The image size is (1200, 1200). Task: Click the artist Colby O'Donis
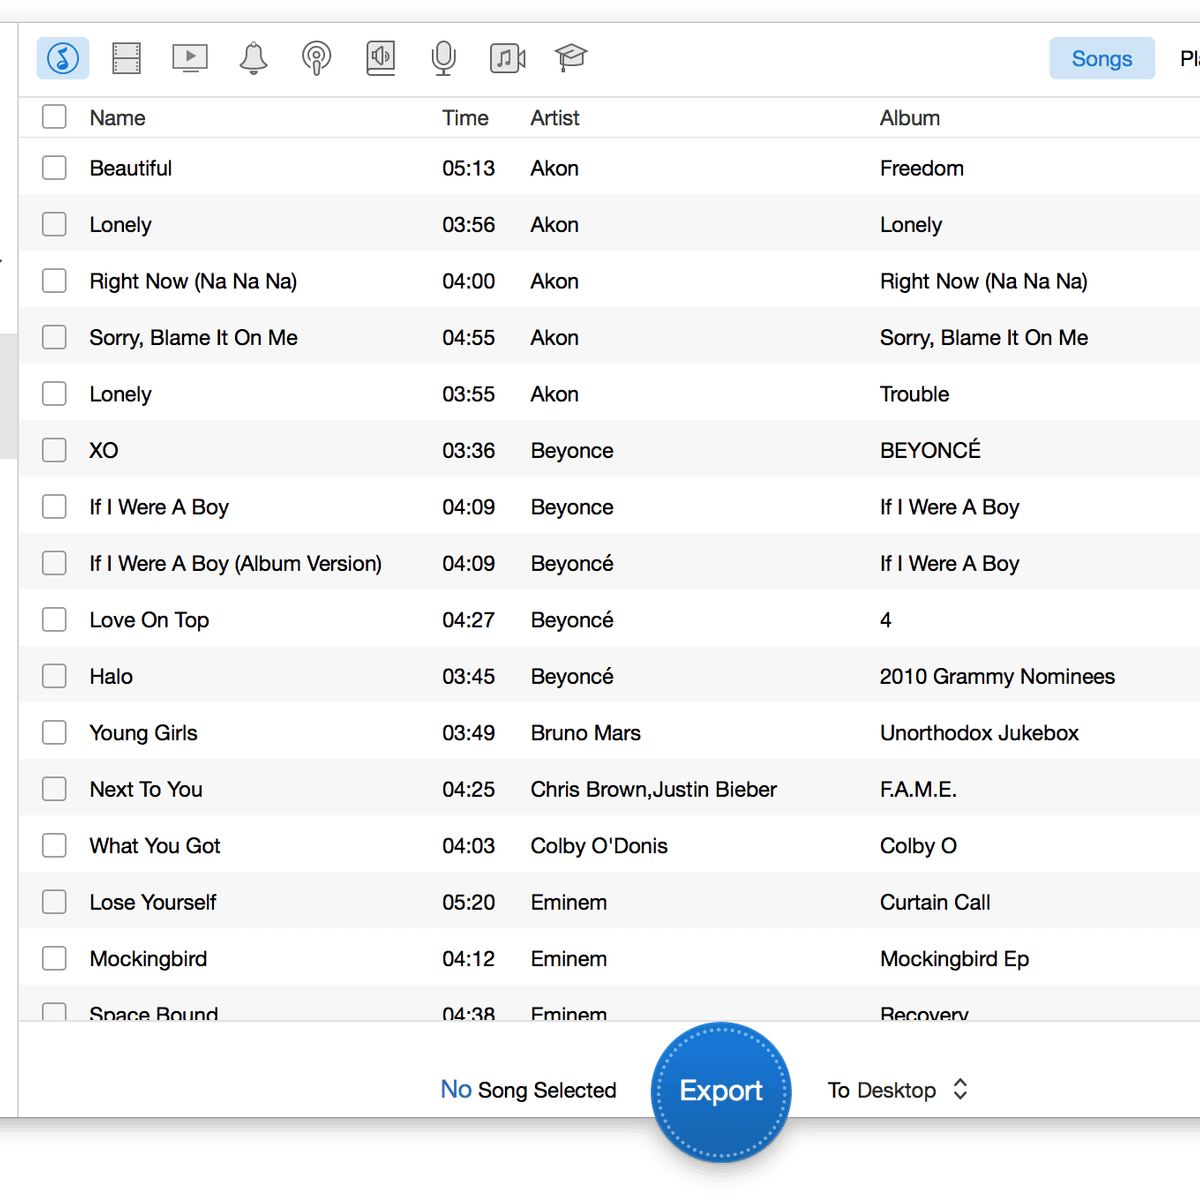tap(599, 846)
